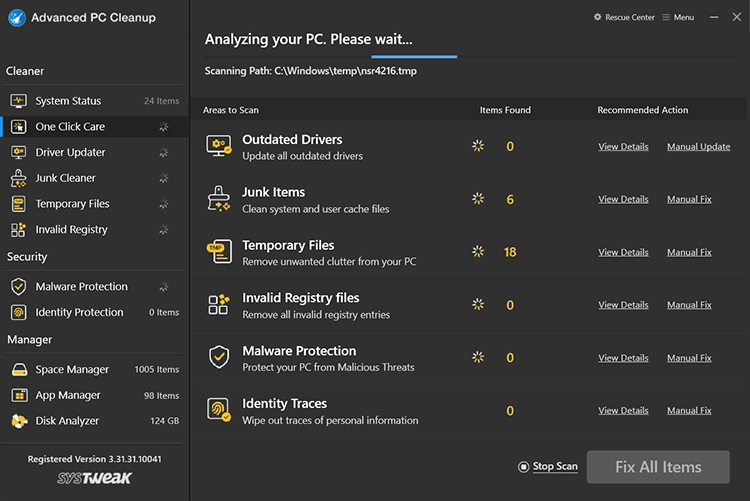Open Disk Analyzer from sidebar
This screenshot has width=750, height=501.
click(x=70, y=421)
